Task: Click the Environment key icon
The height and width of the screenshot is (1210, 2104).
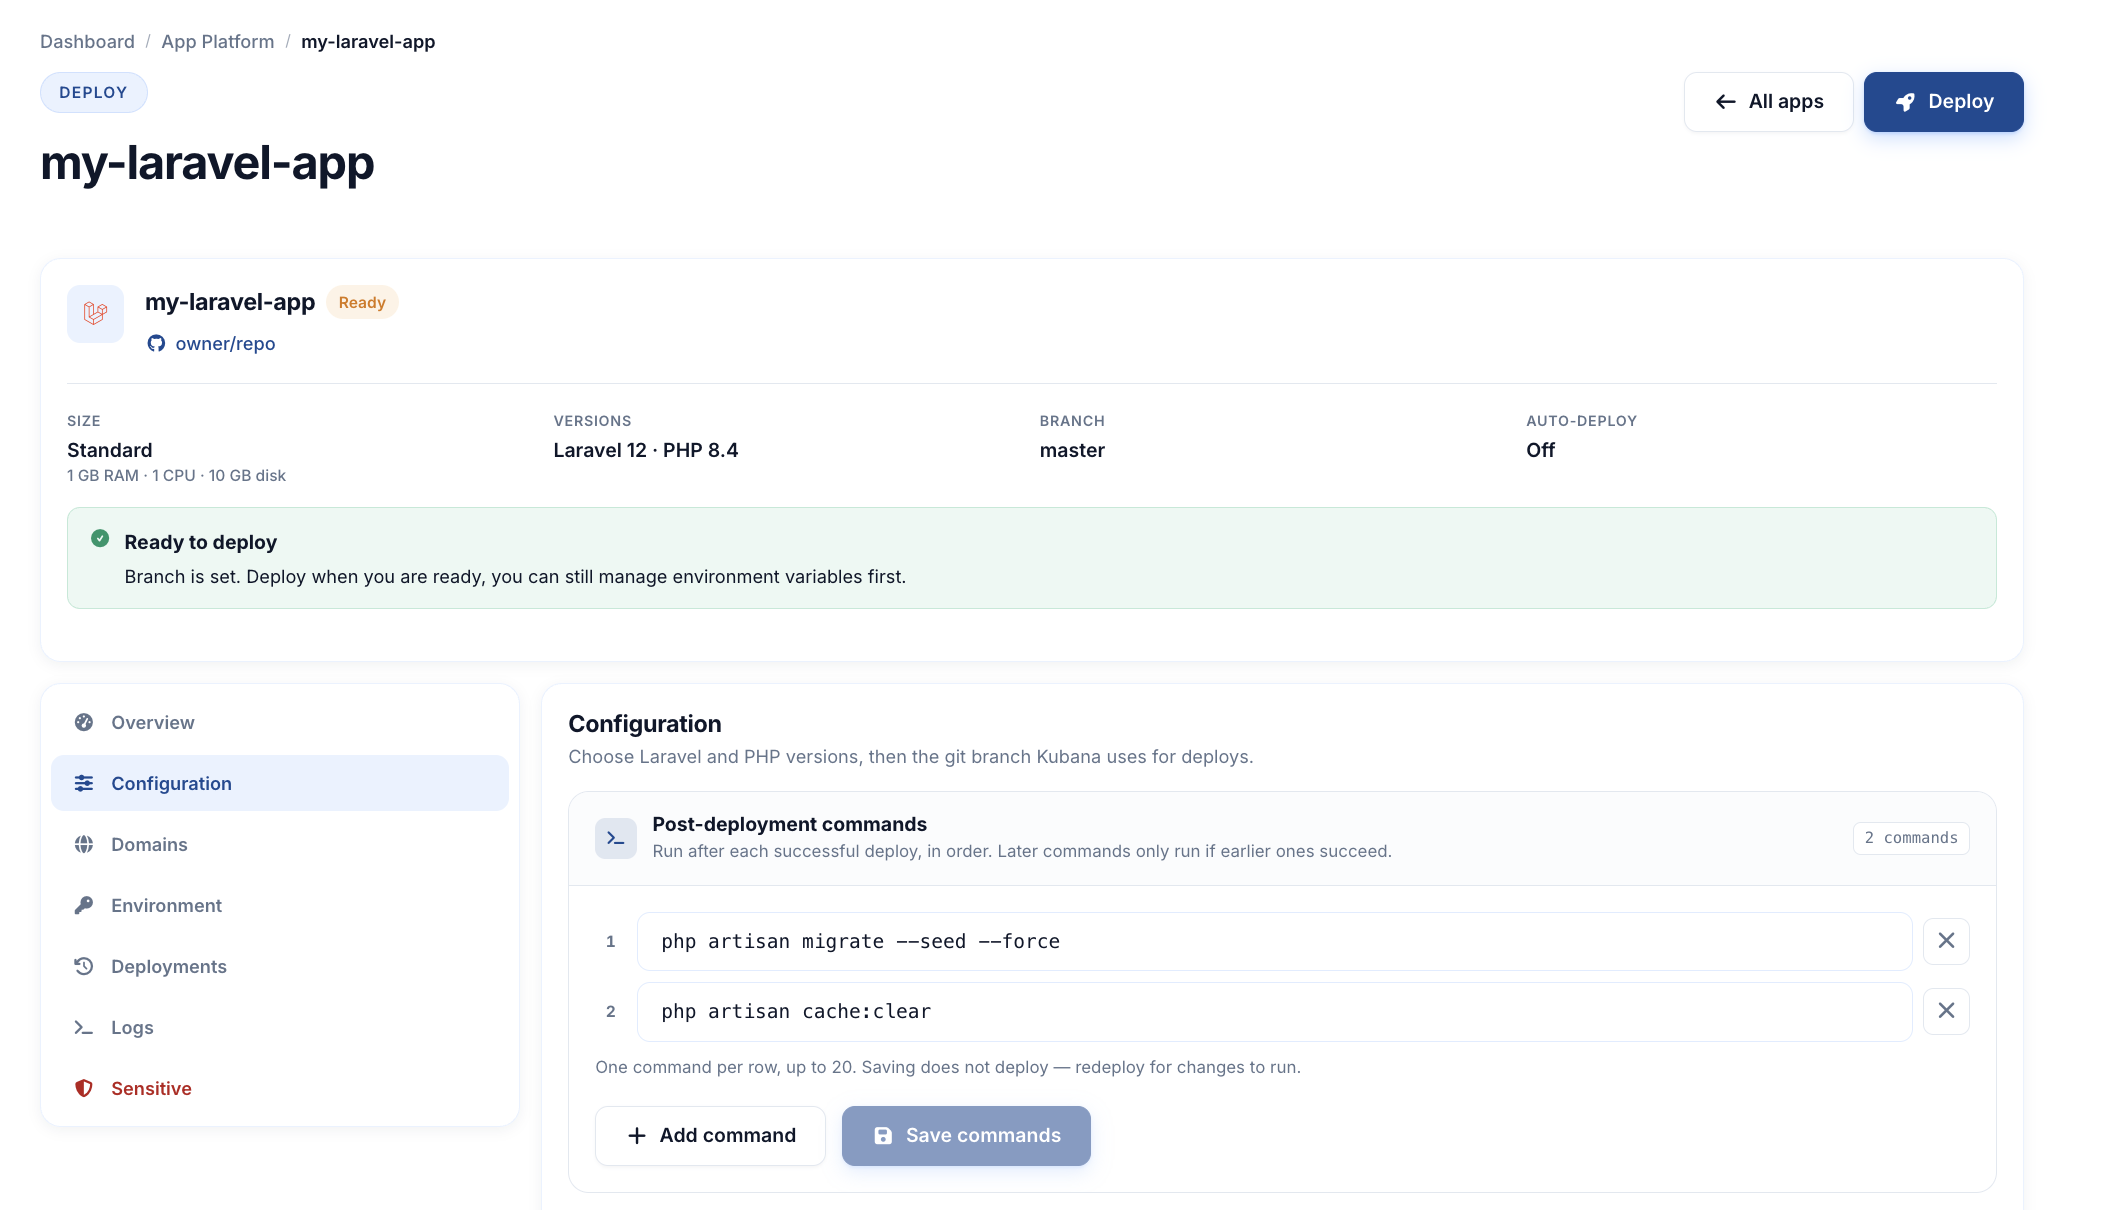Action: pyautogui.click(x=84, y=905)
